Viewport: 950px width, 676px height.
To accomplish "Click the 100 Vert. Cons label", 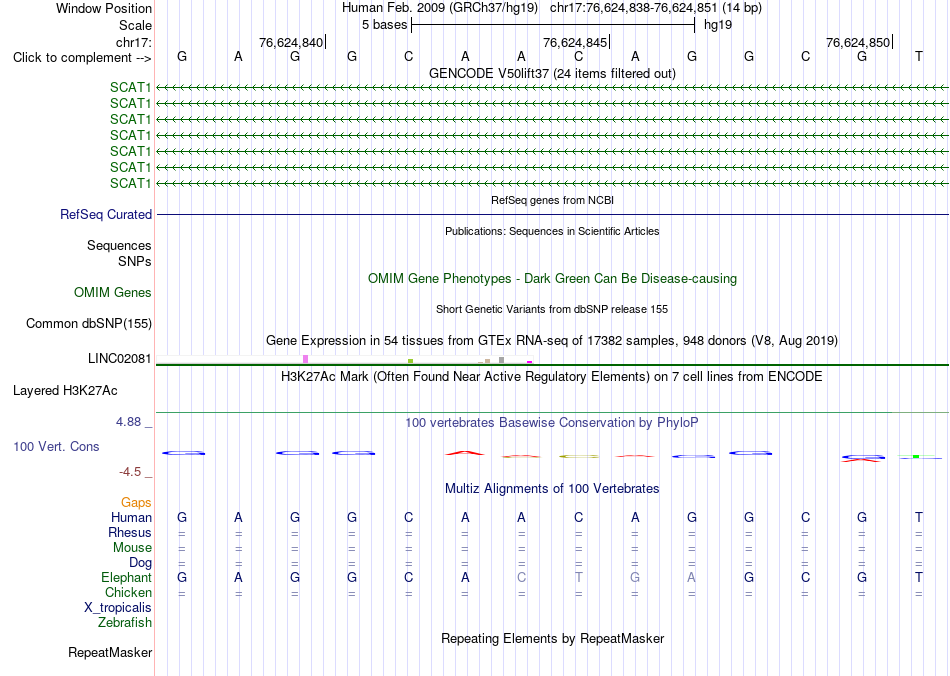I will [56, 446].
